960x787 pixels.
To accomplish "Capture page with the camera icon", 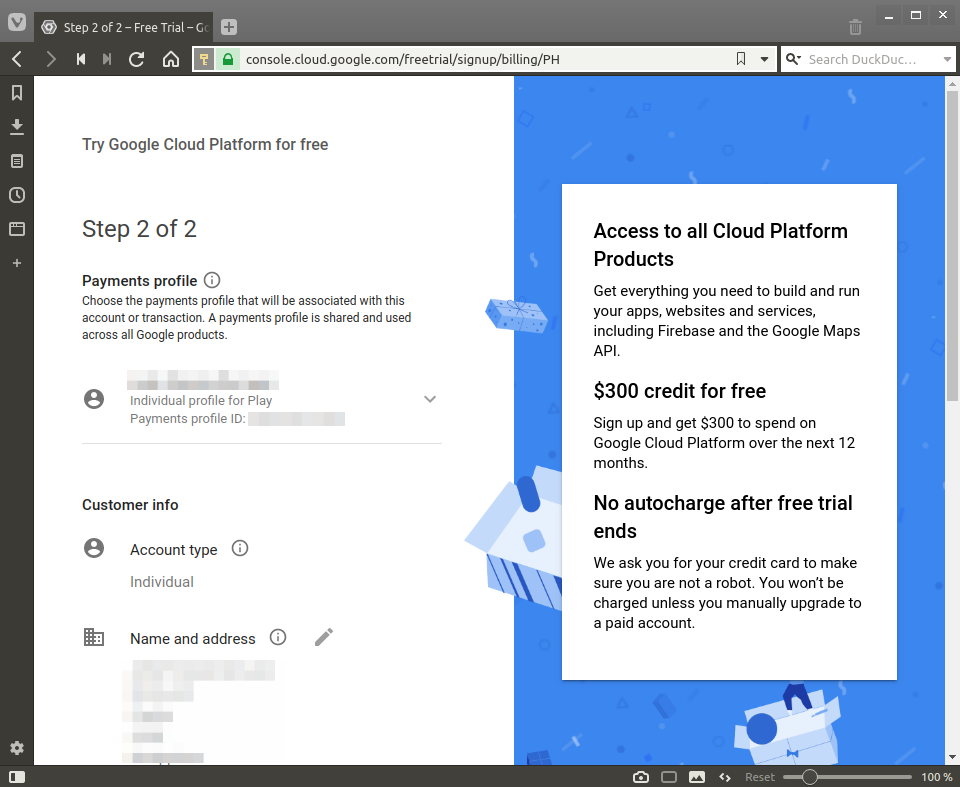I will (641, 777).
